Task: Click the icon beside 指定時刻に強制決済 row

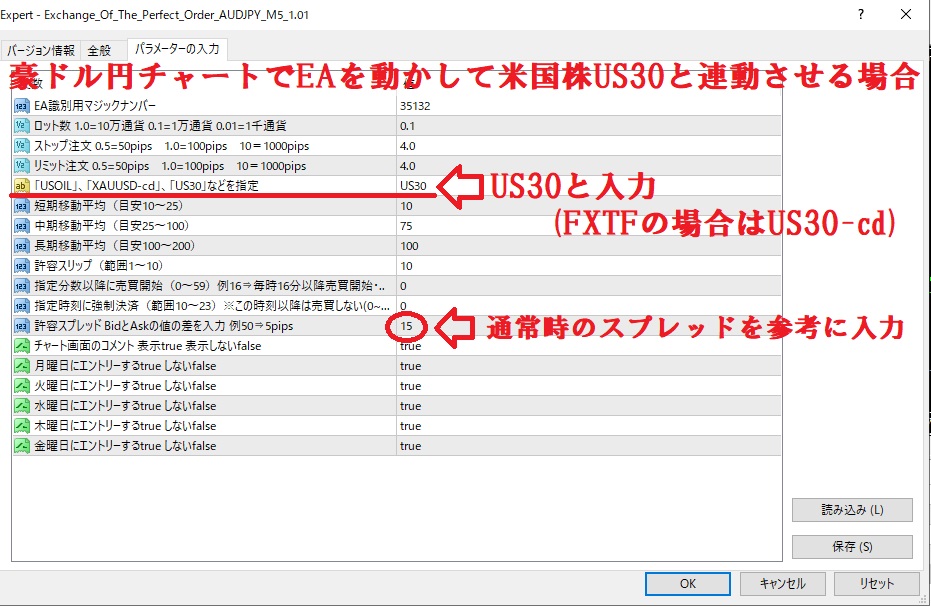Action: tap(21, 306)
